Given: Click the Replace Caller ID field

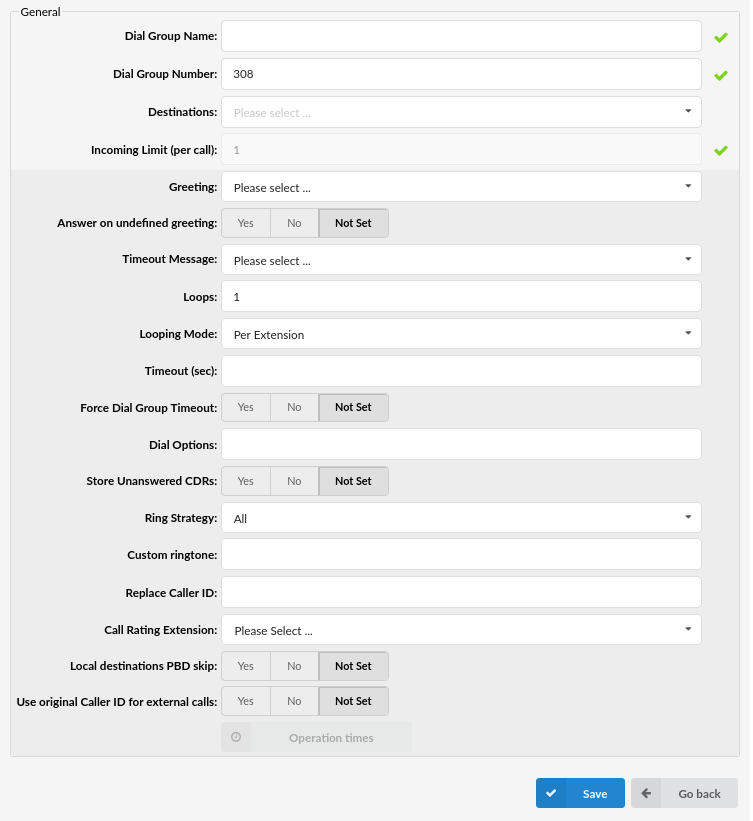Looking at the screenshot, I should 461,592.
